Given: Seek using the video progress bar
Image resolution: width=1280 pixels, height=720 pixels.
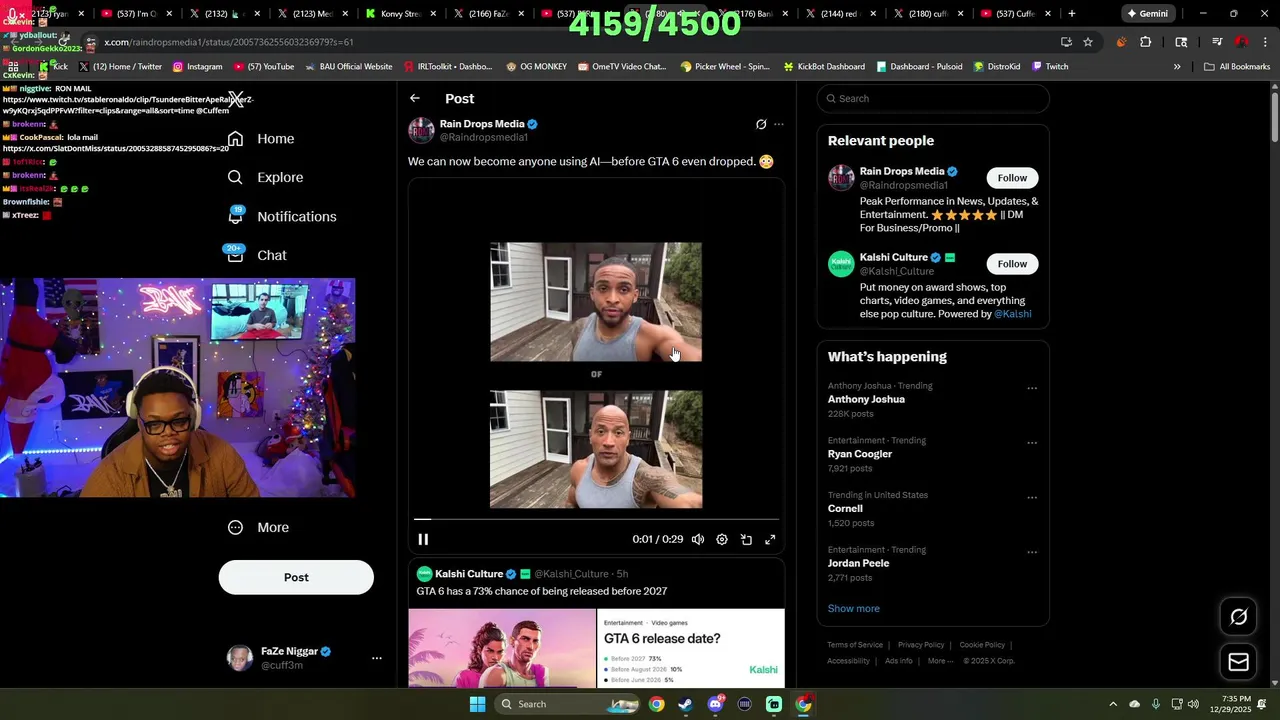Looking at the screenshot, I should 596,519.
